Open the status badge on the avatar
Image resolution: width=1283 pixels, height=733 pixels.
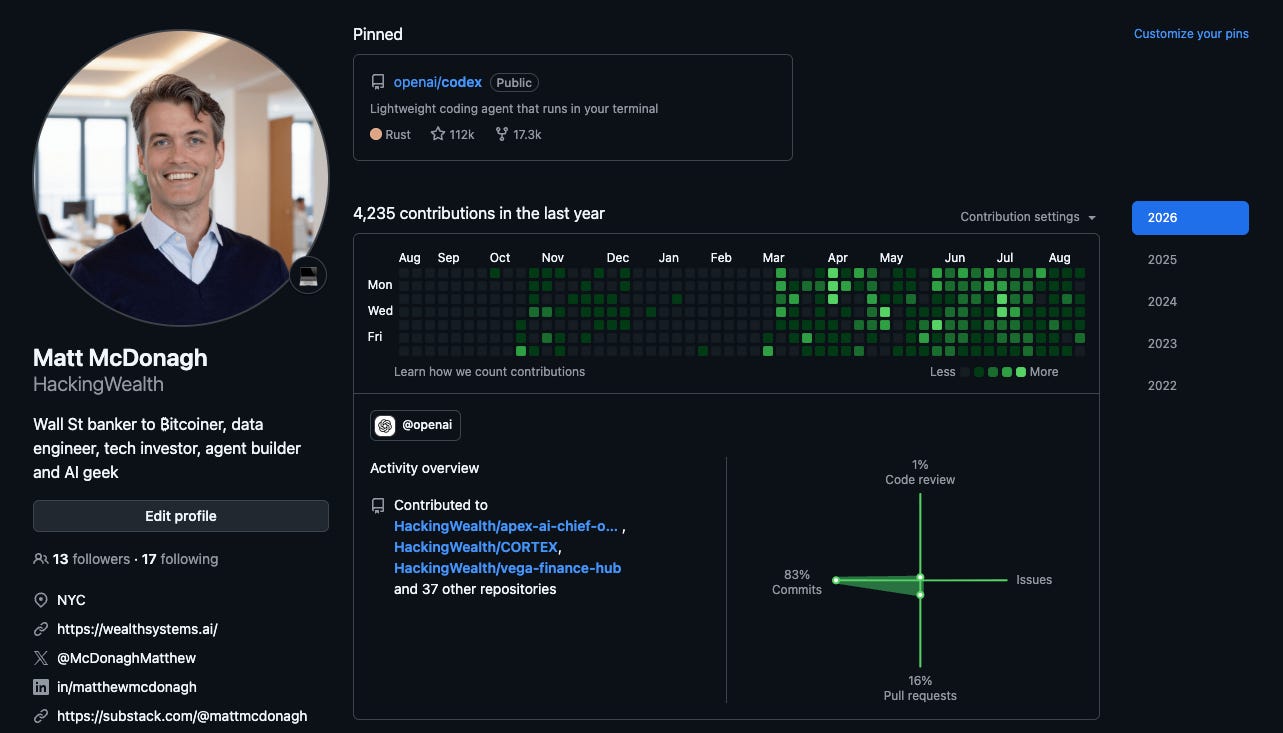click(x=308, y=274)
